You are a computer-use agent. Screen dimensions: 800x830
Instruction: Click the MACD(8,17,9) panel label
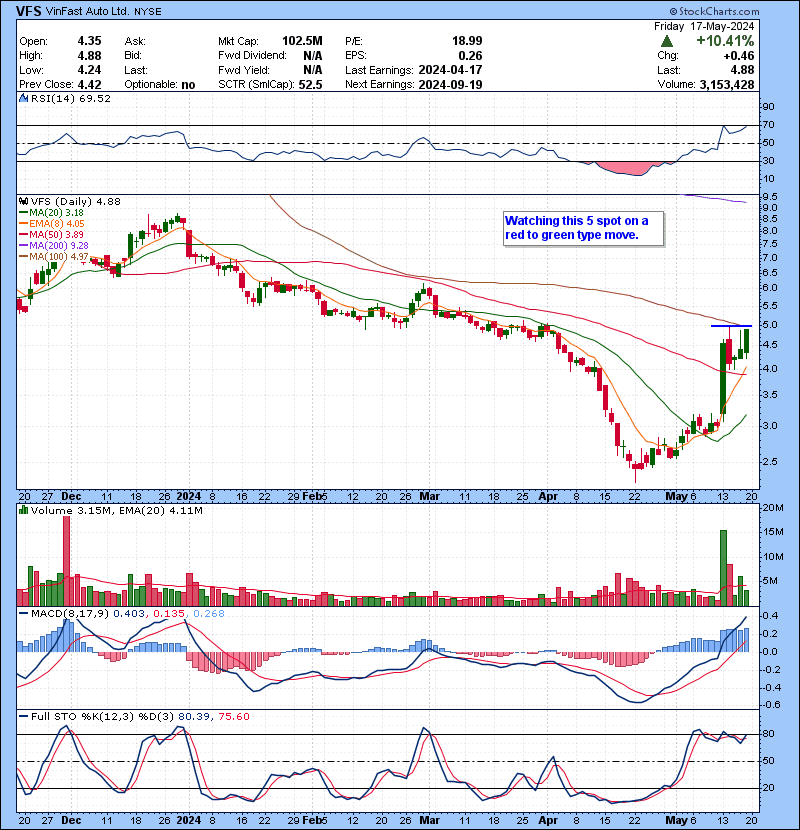70,613
